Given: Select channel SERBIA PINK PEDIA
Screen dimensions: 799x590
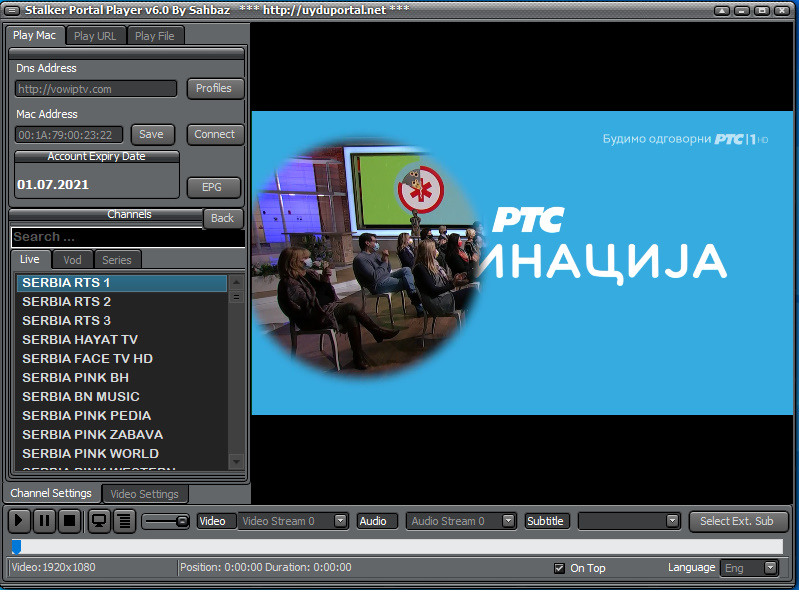Looking at the screenshot, I should [x=122, y=415].
